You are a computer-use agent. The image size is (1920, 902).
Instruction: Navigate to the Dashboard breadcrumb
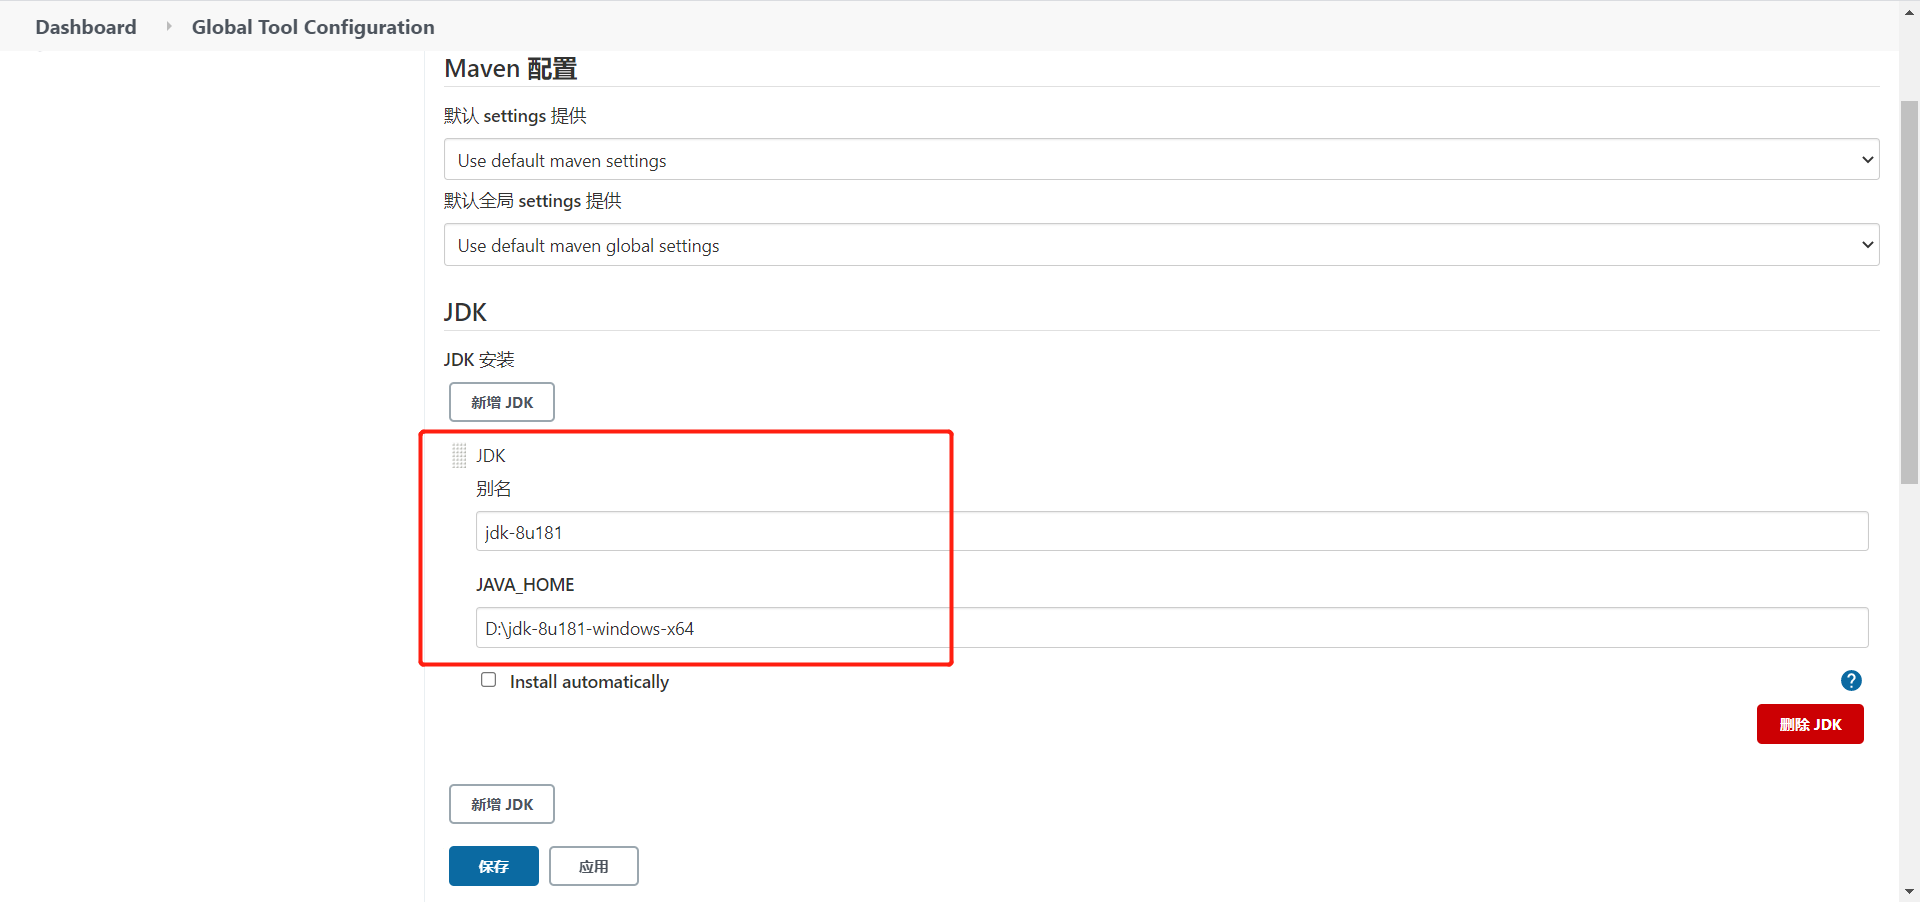85,27
